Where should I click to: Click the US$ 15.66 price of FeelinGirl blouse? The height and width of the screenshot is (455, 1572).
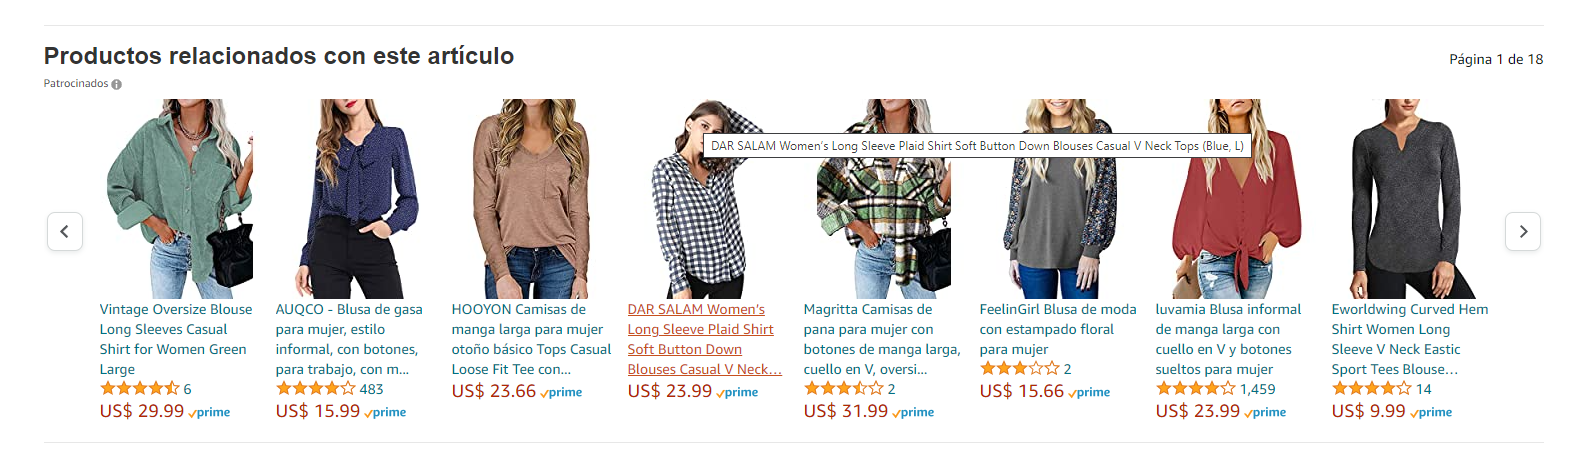[1021, 391]
